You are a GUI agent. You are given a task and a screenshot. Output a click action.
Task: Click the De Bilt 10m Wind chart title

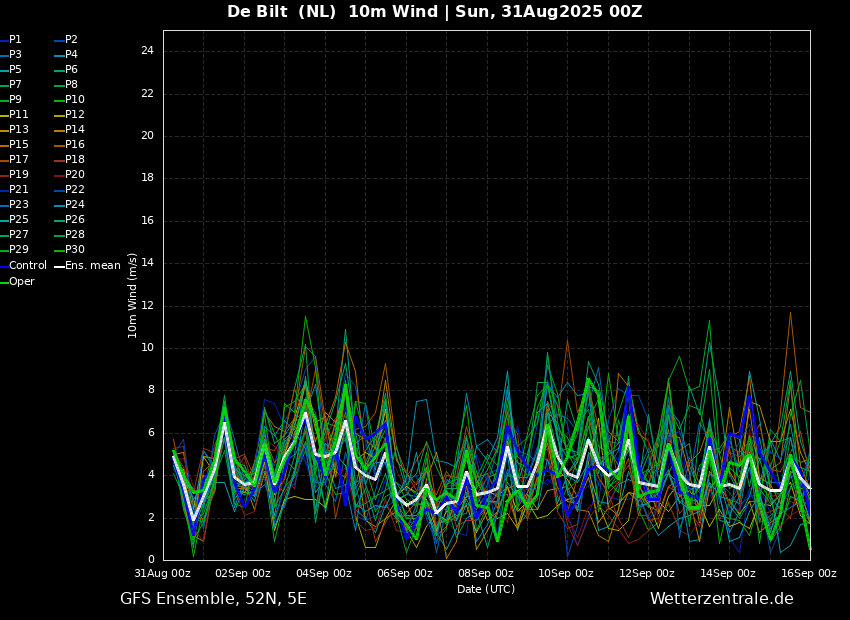coord(434,12)
